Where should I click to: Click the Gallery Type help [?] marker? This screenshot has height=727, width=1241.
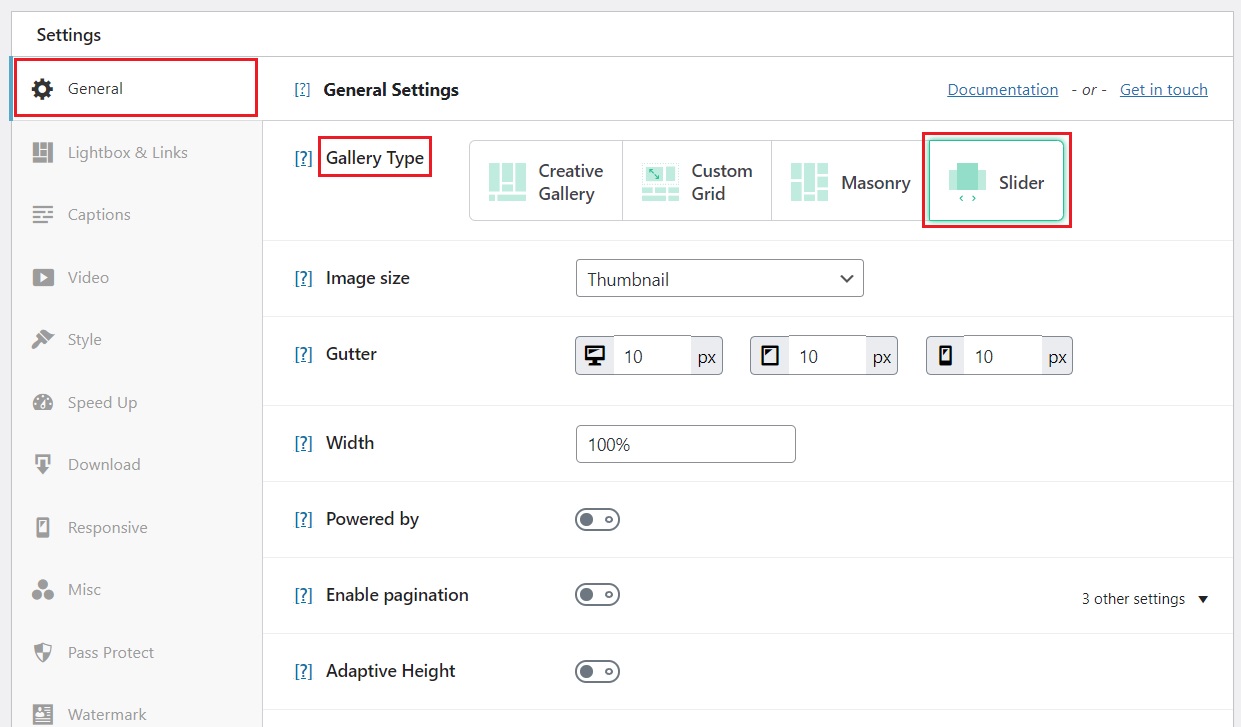[303, 158]
